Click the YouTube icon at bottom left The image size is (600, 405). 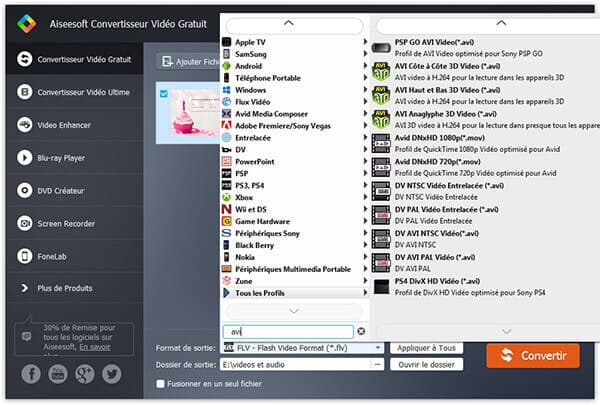pos(58,373)
